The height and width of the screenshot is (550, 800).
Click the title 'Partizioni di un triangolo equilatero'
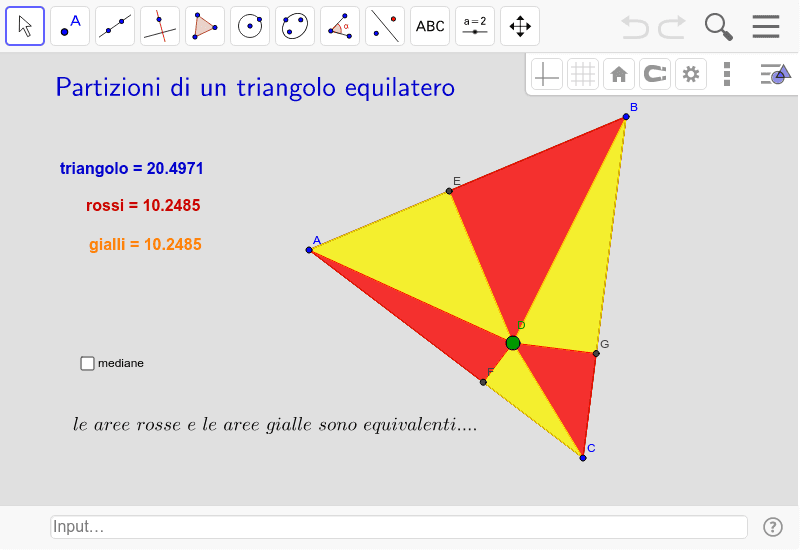(255, 87)
